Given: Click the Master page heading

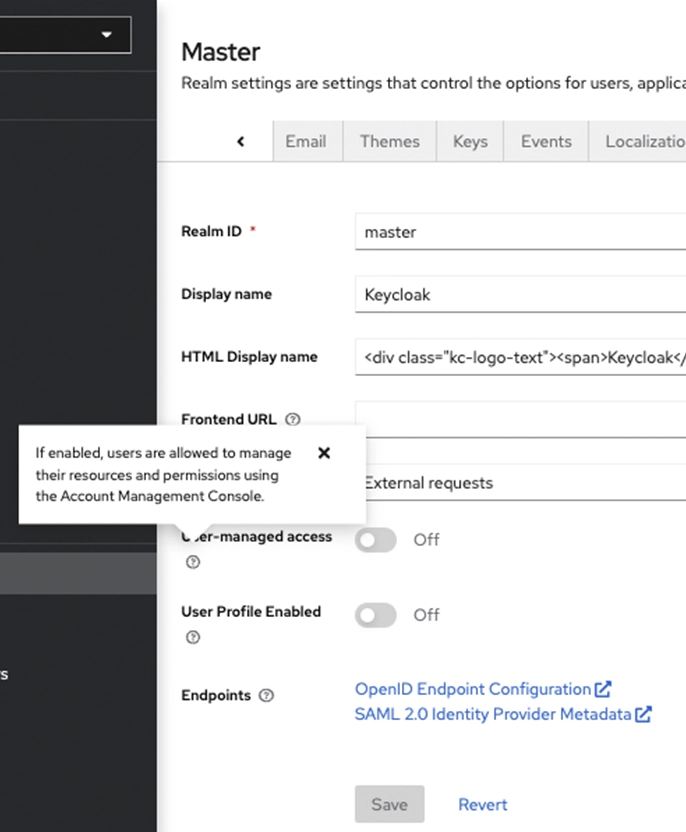Looking at the screenshot, I should (x=221, y=52).
